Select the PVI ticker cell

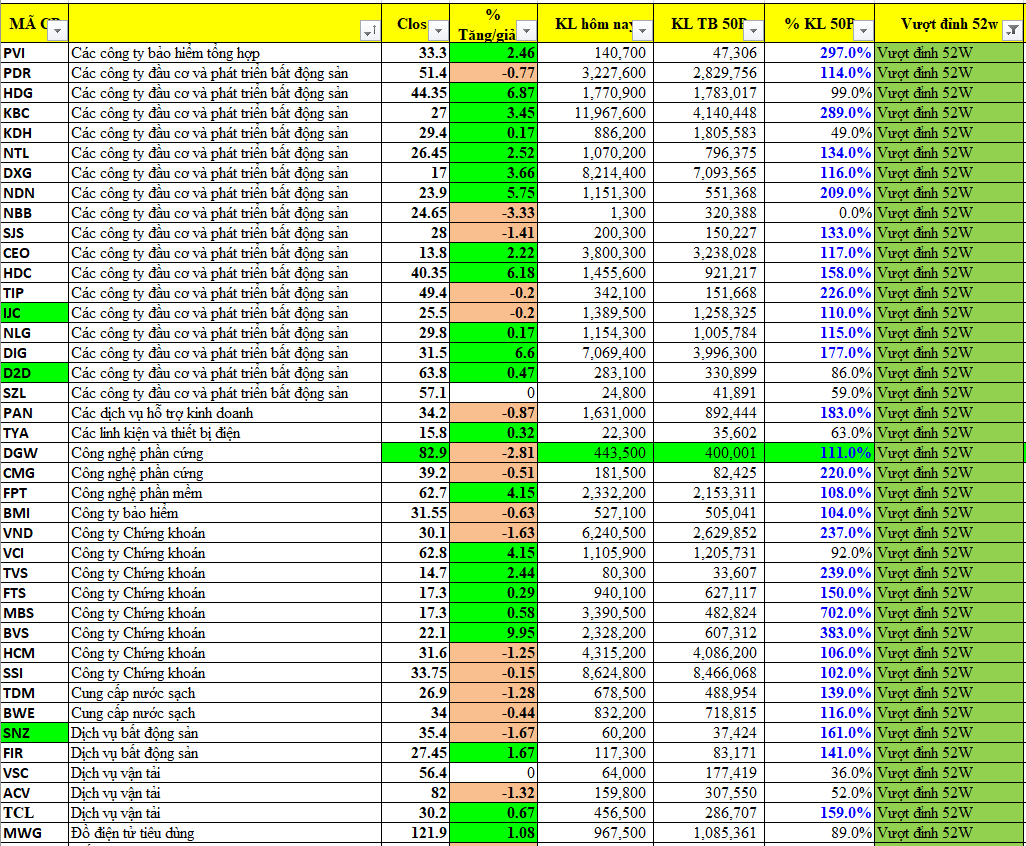point(34,53)
